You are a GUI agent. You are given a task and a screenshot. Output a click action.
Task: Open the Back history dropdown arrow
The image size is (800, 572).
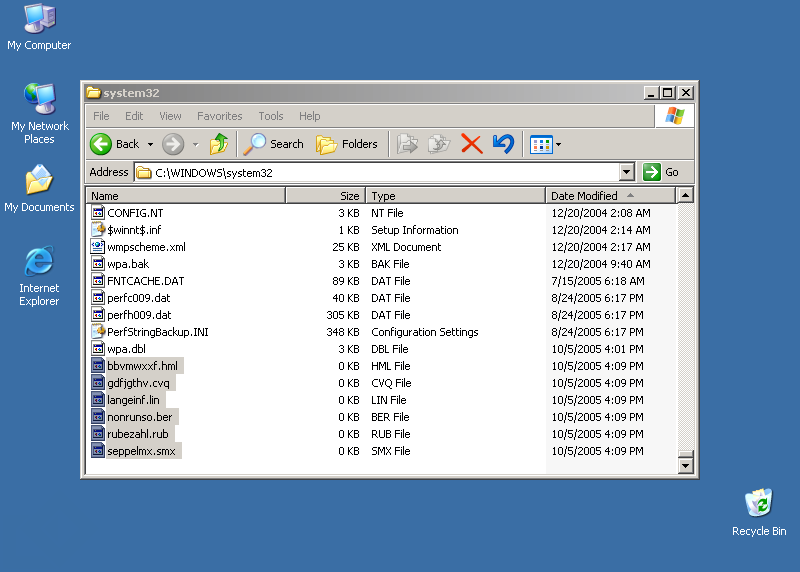[151, 145]
